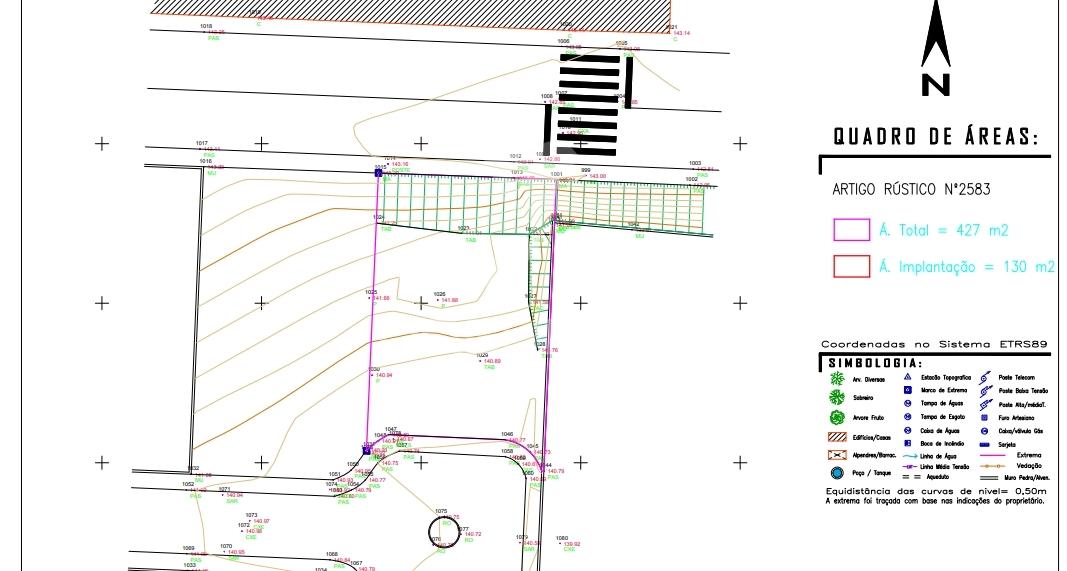Select the Poste Telecom legend symbol
The width and height of the screenshot is (1067, 571).
985,378
